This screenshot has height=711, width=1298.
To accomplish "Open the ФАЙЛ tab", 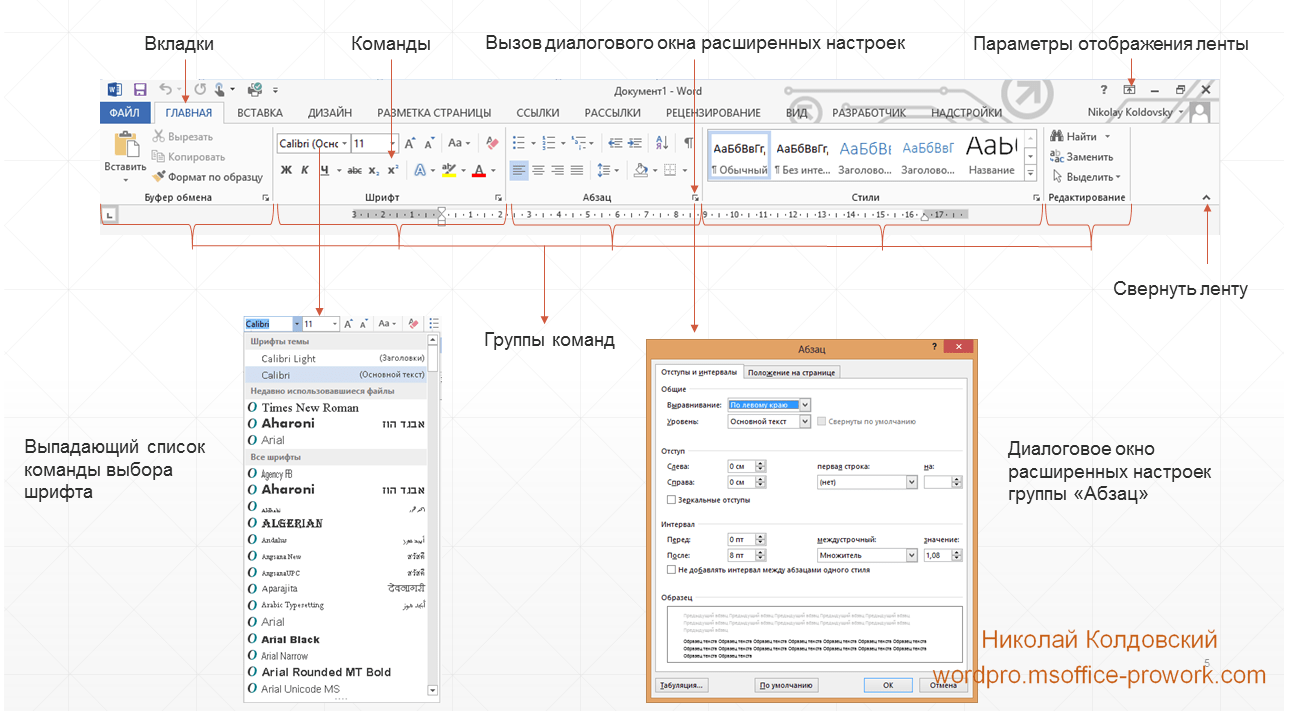I will coord(125,113).
